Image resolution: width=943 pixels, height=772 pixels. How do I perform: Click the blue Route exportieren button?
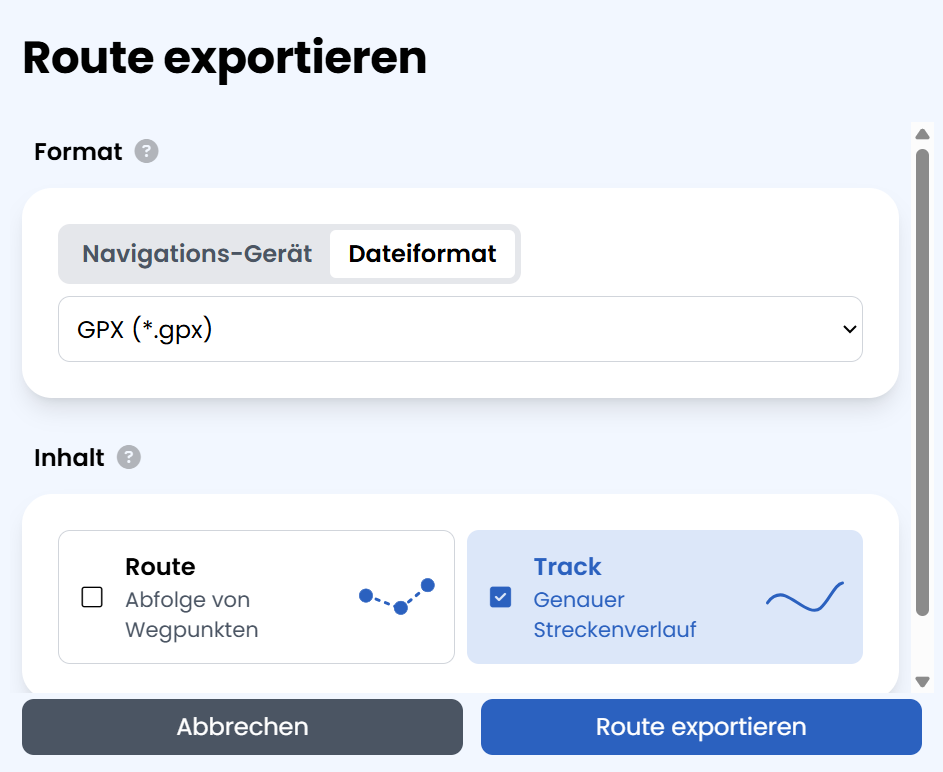701,727
